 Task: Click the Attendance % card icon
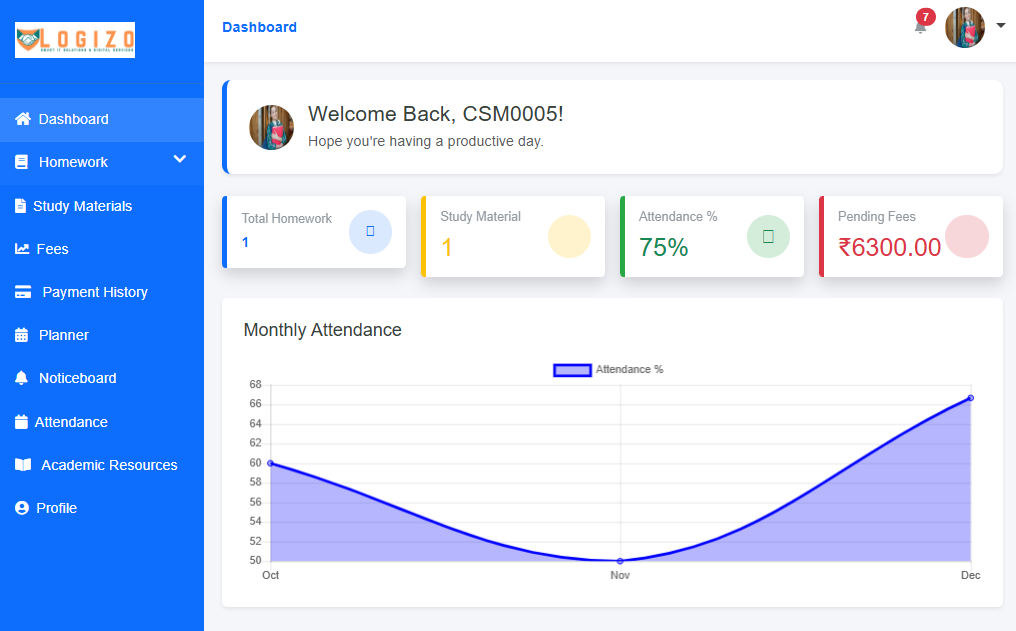[x=768, y=237]
